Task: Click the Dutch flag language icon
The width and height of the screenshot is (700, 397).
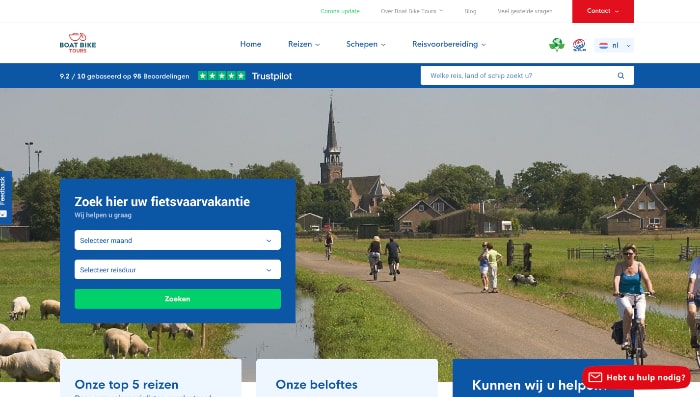Action: (x=603, y=45)
